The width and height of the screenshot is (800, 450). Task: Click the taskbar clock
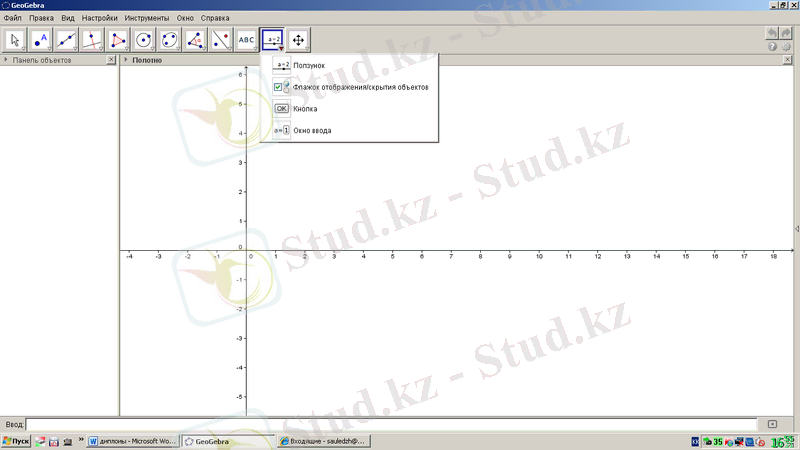[x=783, y=442]
